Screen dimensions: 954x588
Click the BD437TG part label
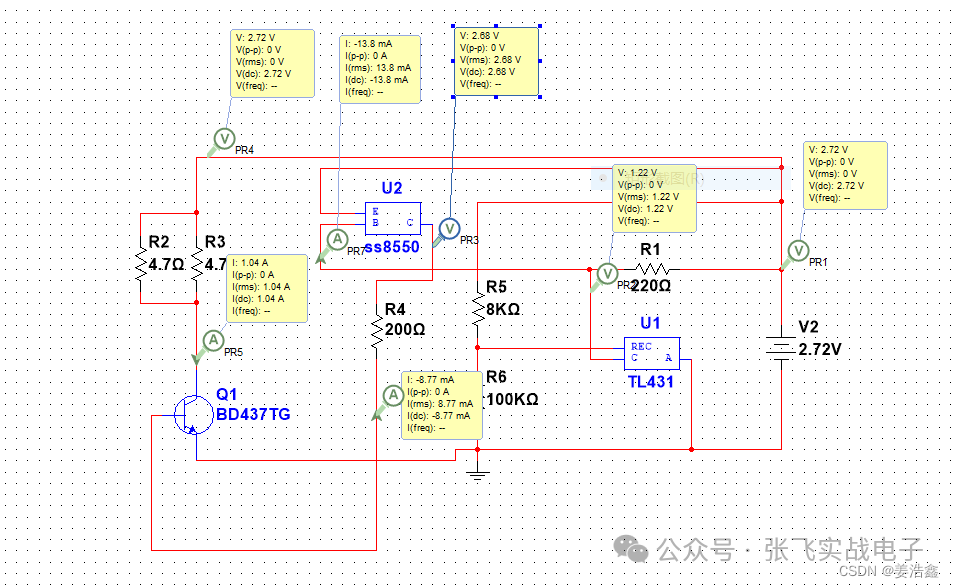[x=253, y=415]
